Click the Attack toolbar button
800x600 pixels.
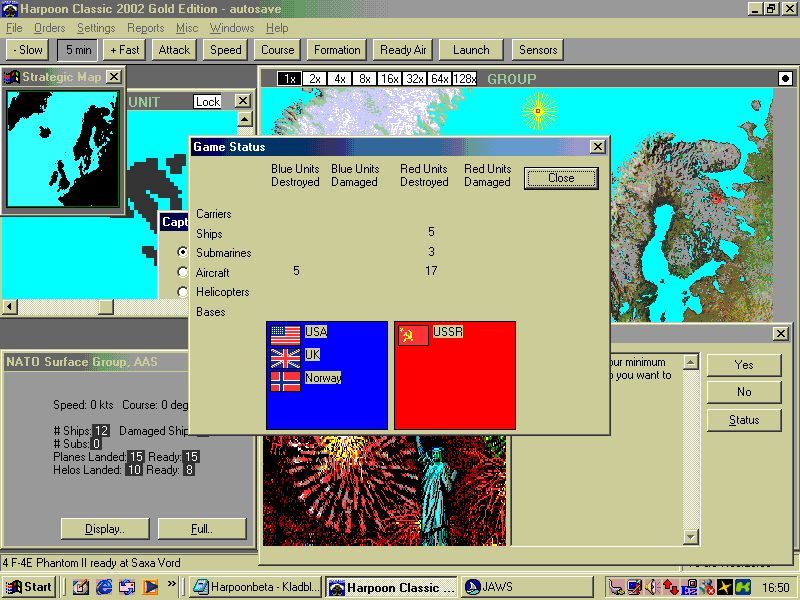coord(174,50)
